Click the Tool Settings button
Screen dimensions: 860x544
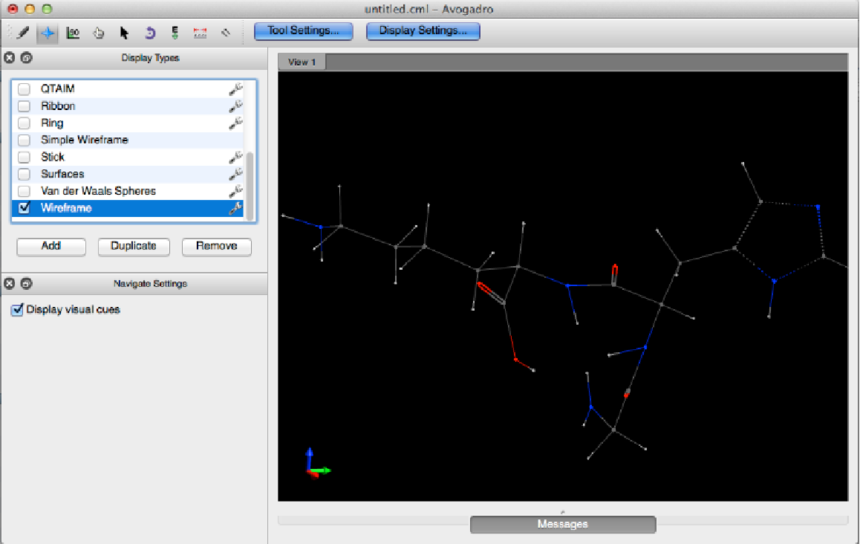pos(303,31)
